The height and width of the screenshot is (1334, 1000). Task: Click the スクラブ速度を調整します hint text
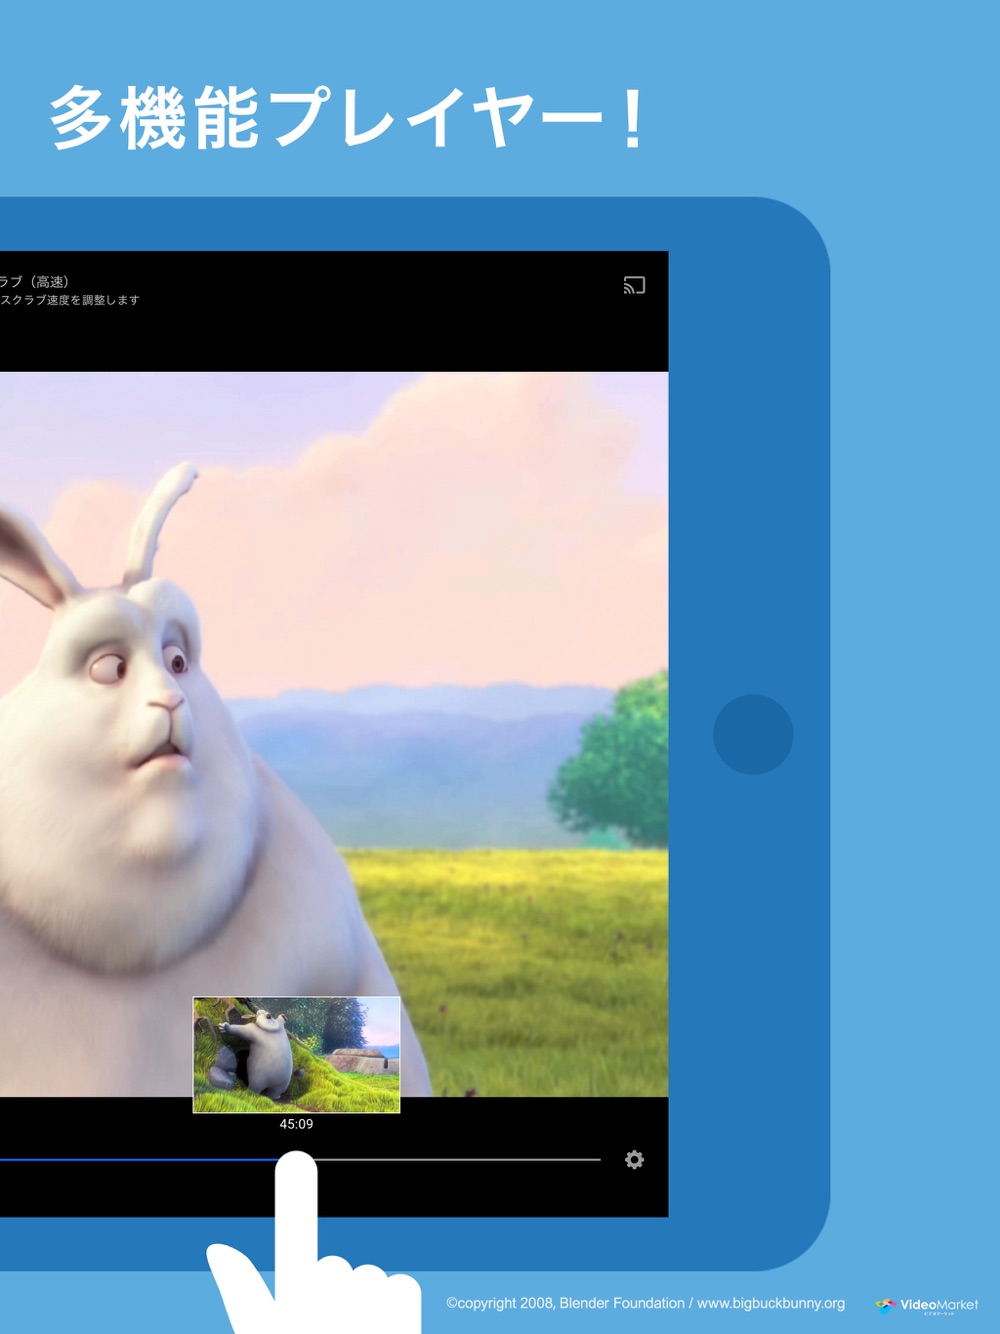pyautogui.click(x=70, y=300)
